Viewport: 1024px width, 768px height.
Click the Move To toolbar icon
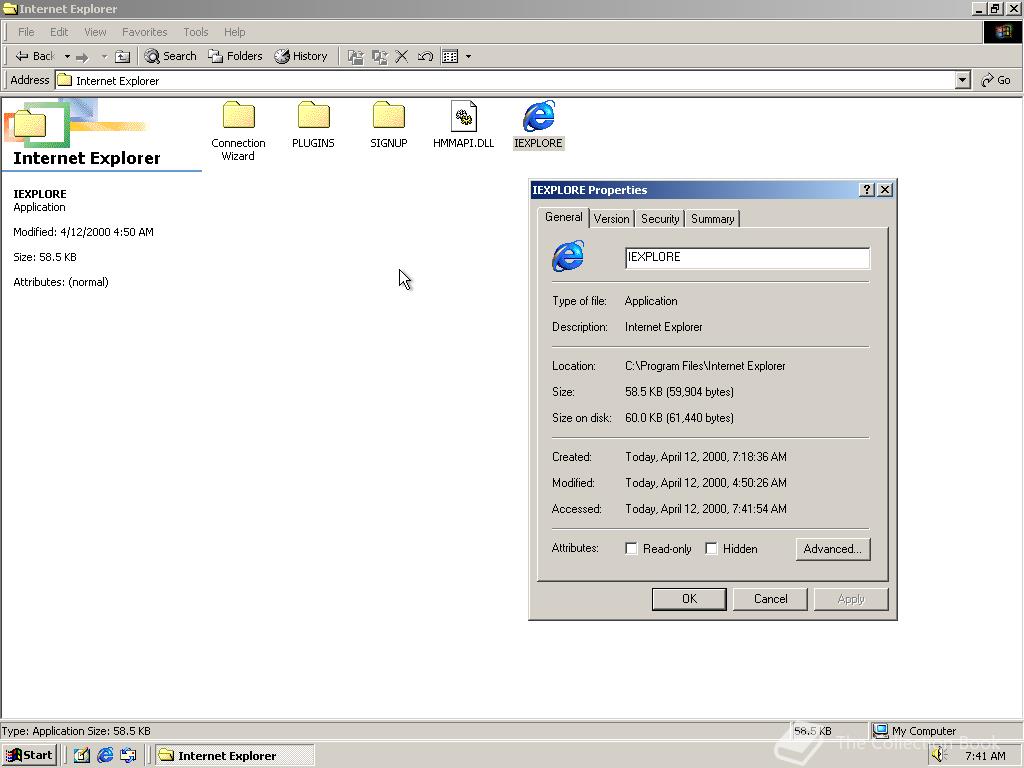click(355, 57)
